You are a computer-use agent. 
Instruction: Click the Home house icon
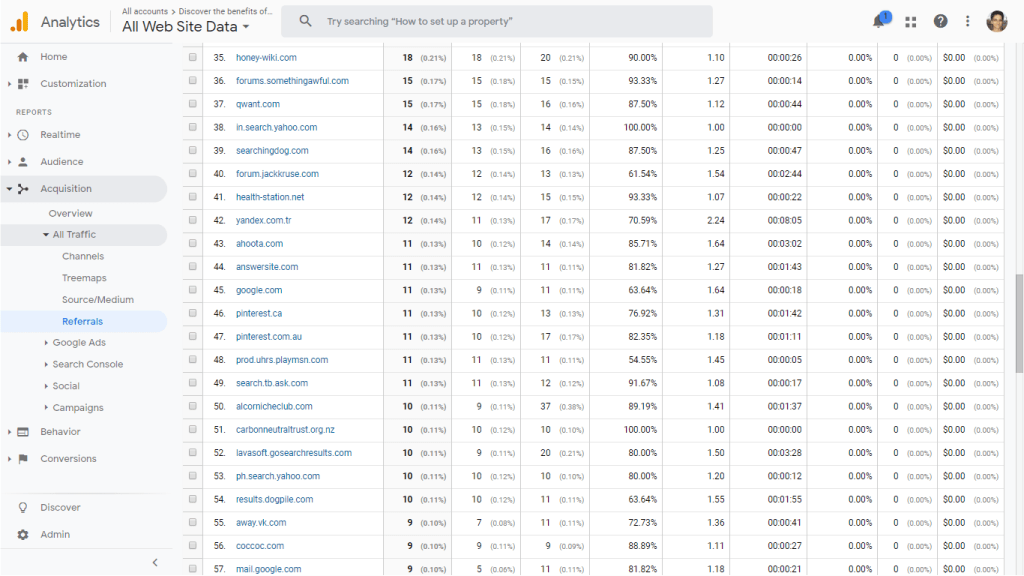(x=23, y=57)
